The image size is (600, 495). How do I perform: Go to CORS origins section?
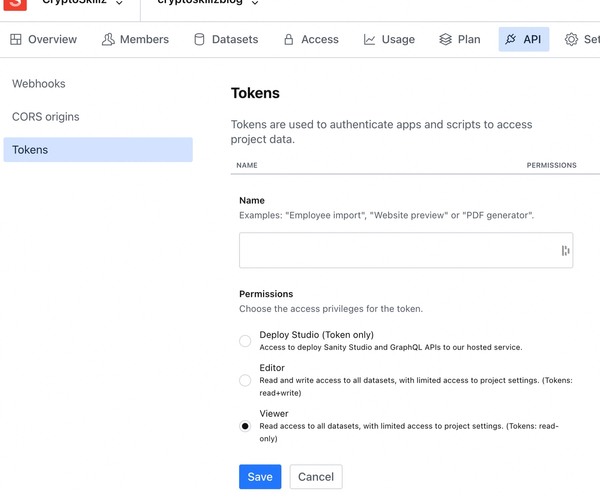pyautogui.click(x=46, y=117)
